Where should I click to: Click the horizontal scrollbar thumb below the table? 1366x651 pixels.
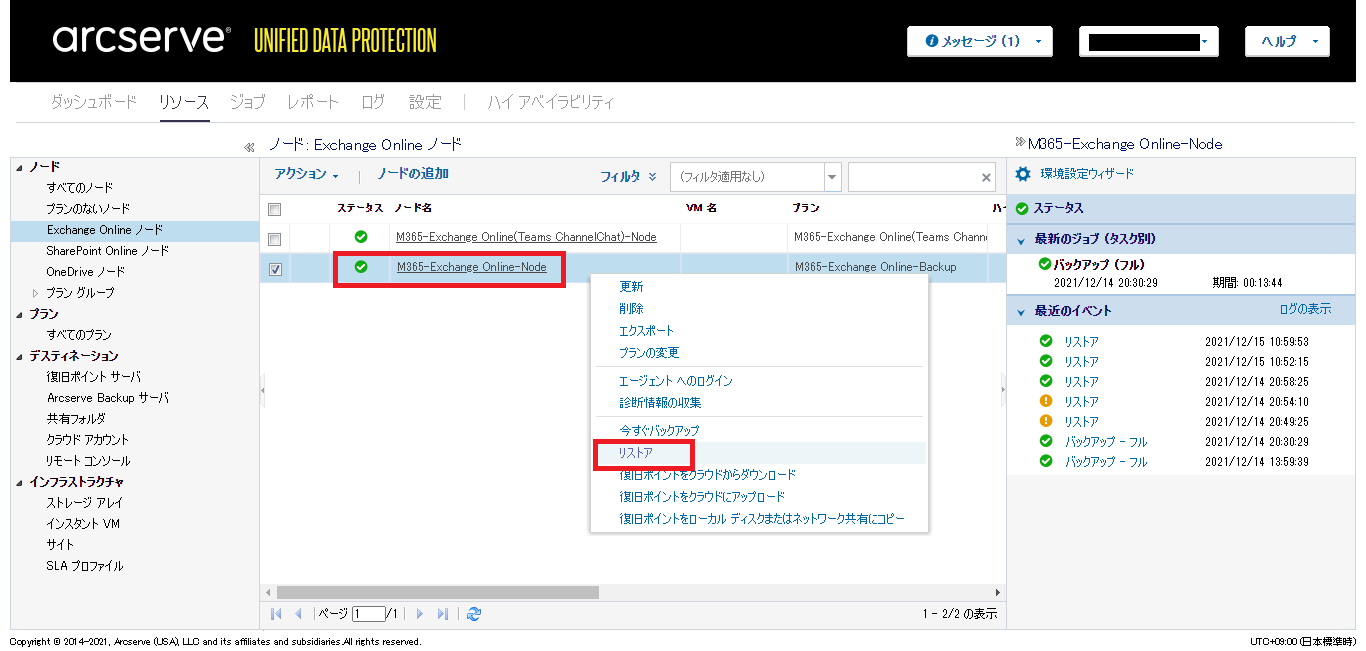coord(437,592)
